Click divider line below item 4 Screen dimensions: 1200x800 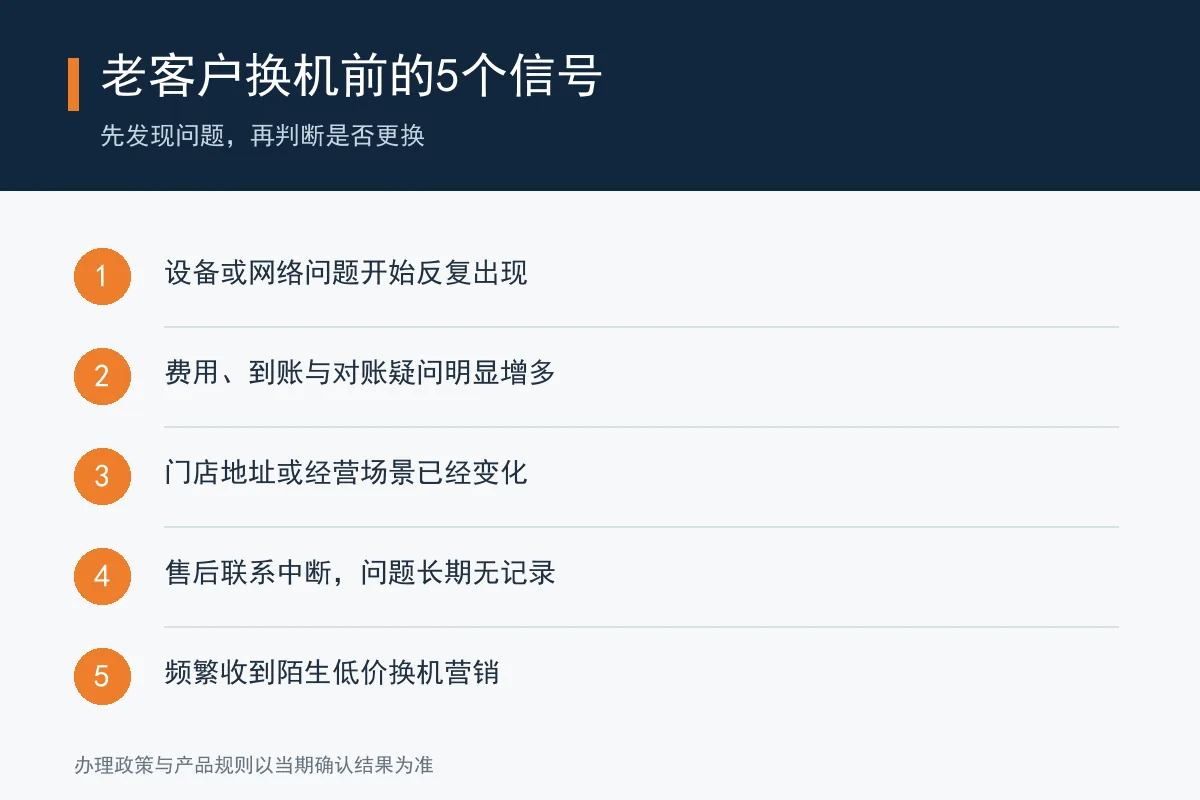click(x=641, y=627)
